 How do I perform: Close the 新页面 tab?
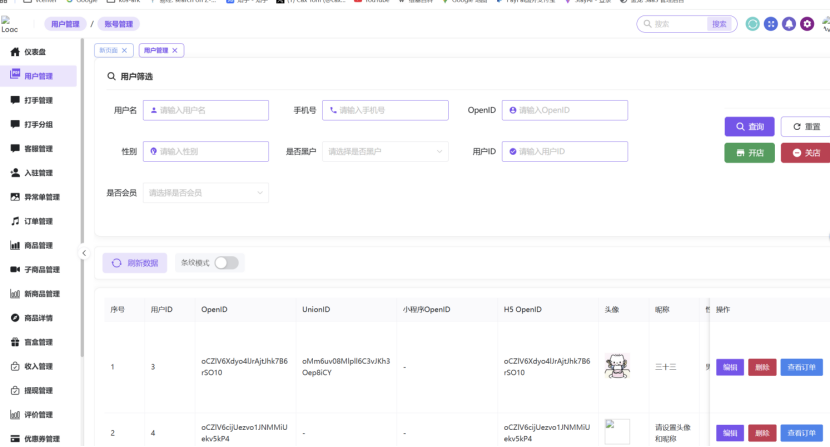tap(124, 50)
